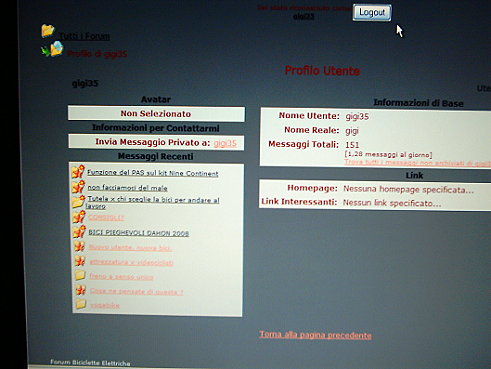Open the Funzione del PAS sul kit Nine Continent topic
Viewport: 491px width, 369px height.
[x=153, y=173]
